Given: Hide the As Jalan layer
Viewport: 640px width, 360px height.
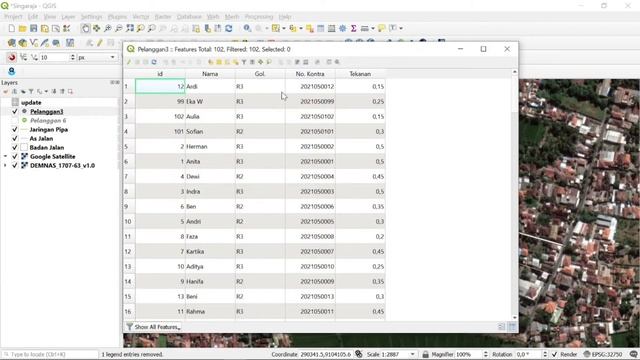Looking at the screenshot, I should (15, 138).
